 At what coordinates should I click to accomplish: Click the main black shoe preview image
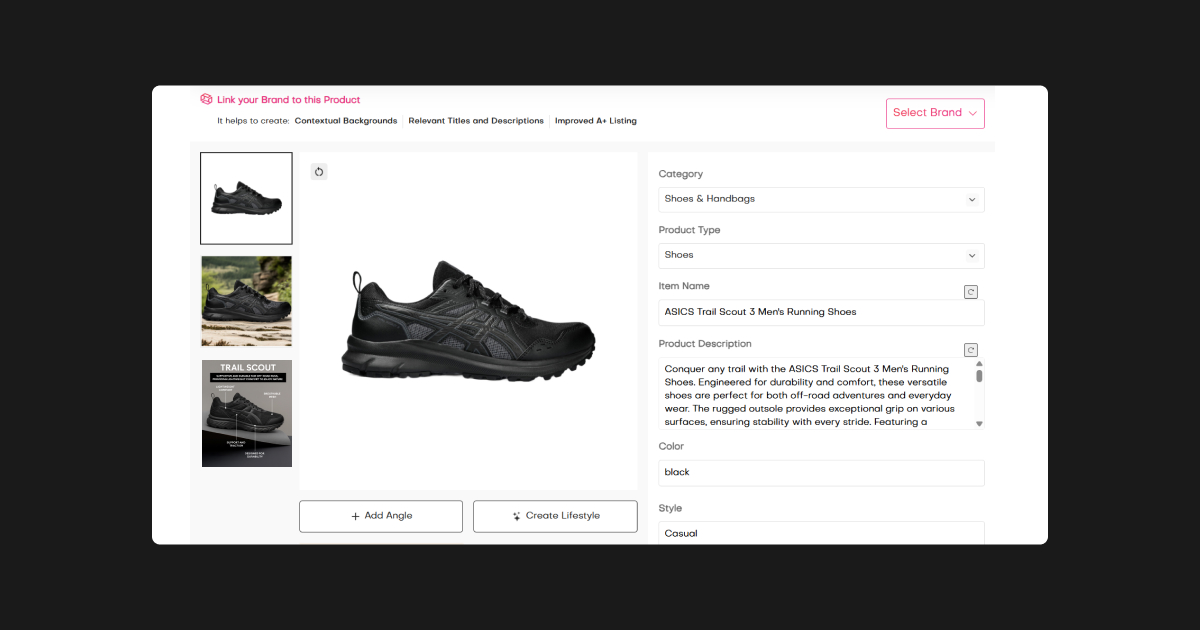[468, 321]
